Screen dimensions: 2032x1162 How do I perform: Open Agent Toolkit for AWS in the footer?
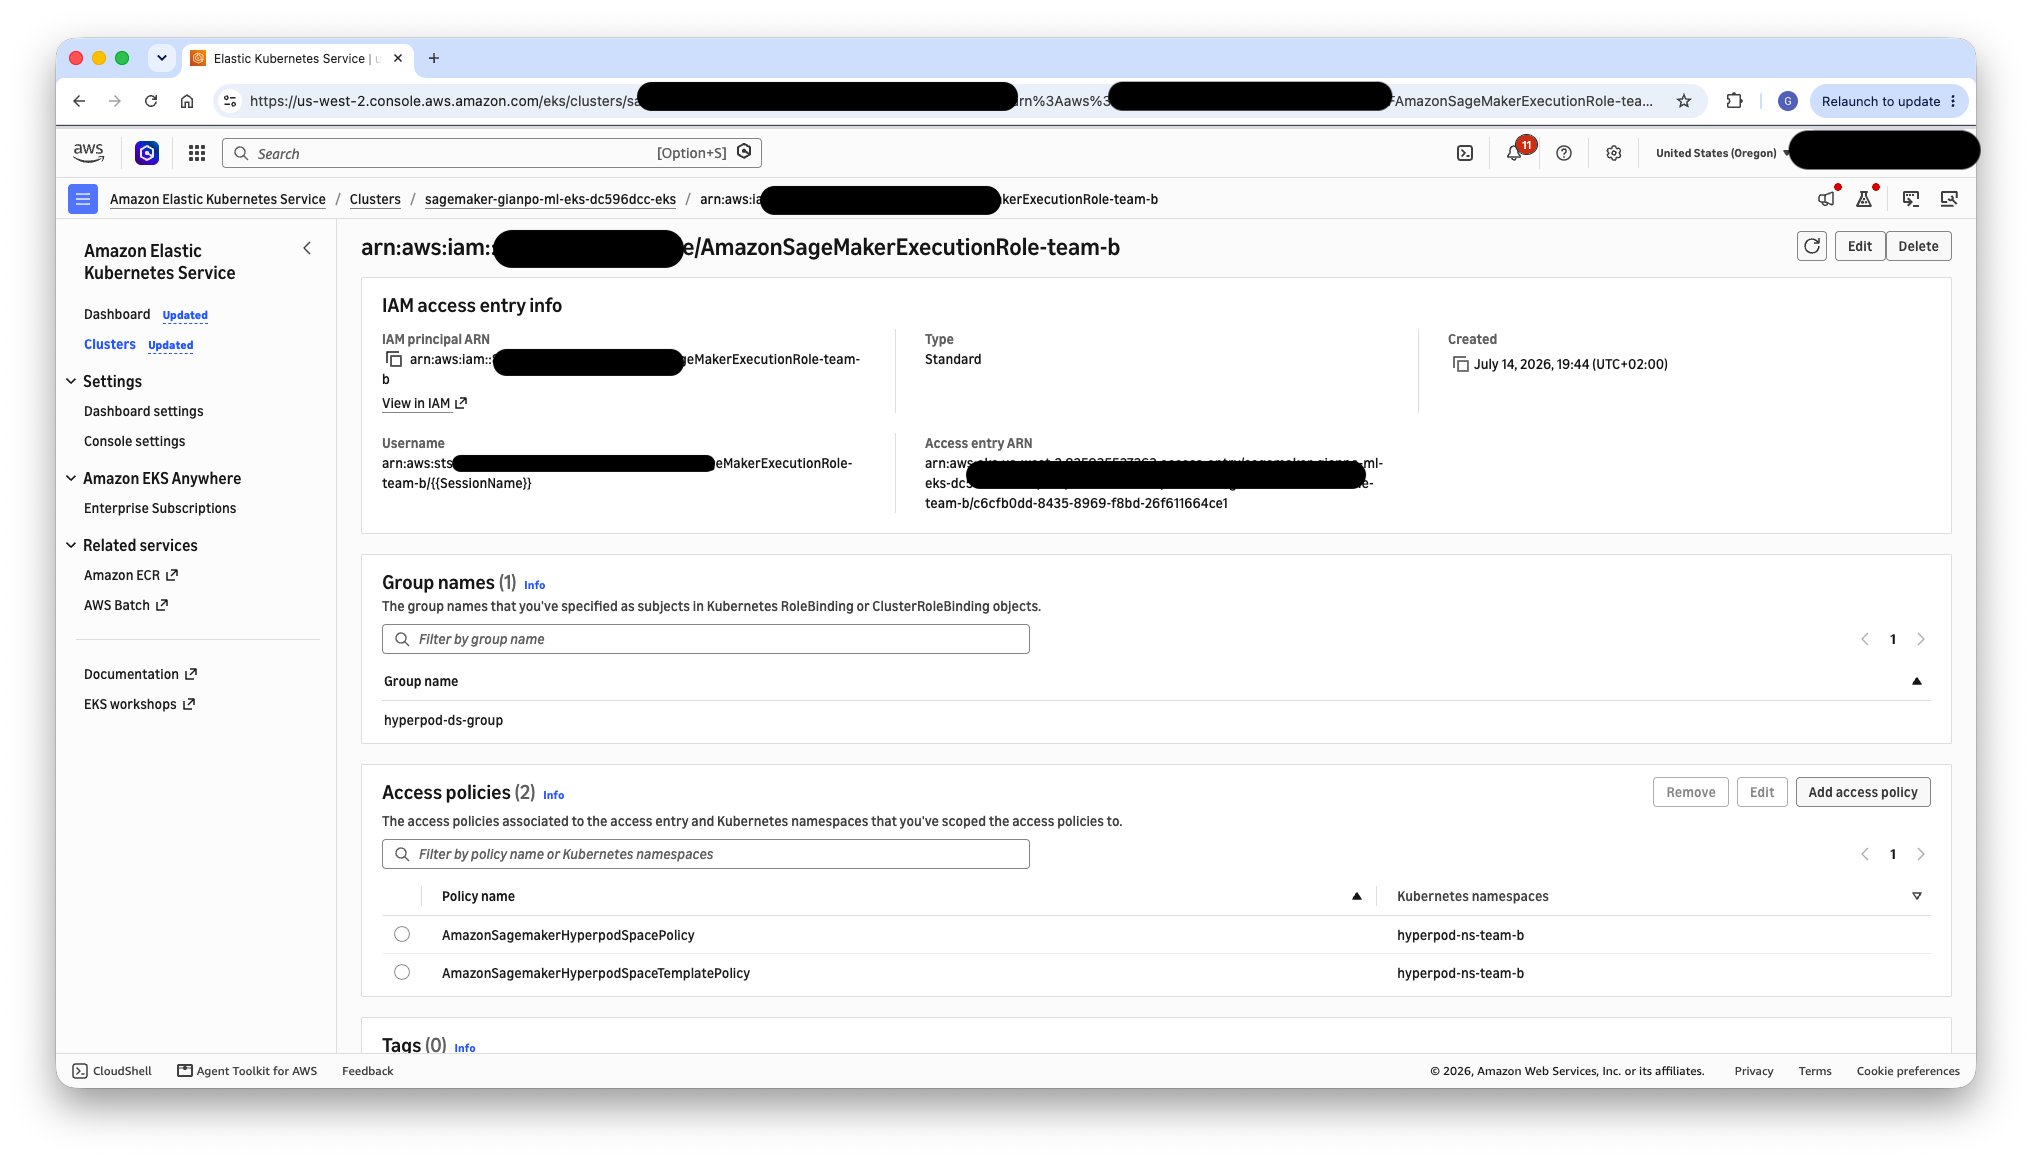(247, 1071)
